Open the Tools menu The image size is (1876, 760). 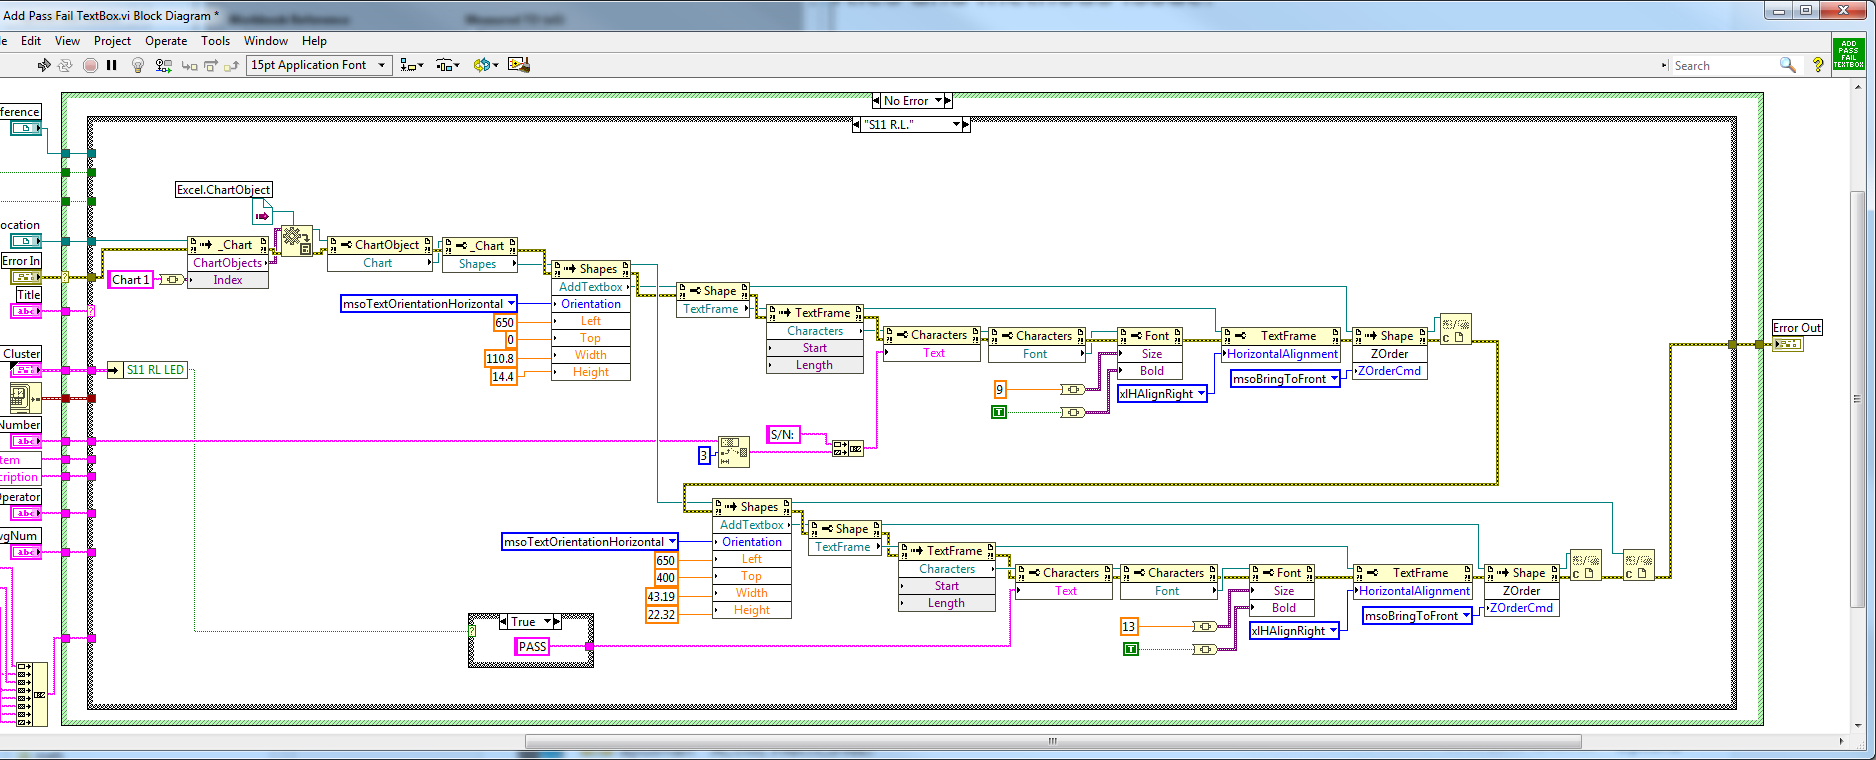pos(215,41)
